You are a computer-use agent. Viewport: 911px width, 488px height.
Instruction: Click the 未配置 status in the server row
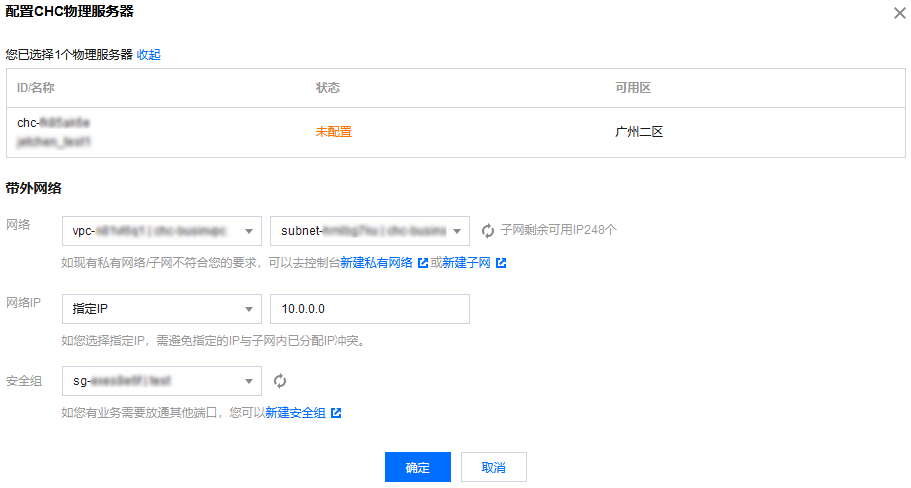[333, 132]
